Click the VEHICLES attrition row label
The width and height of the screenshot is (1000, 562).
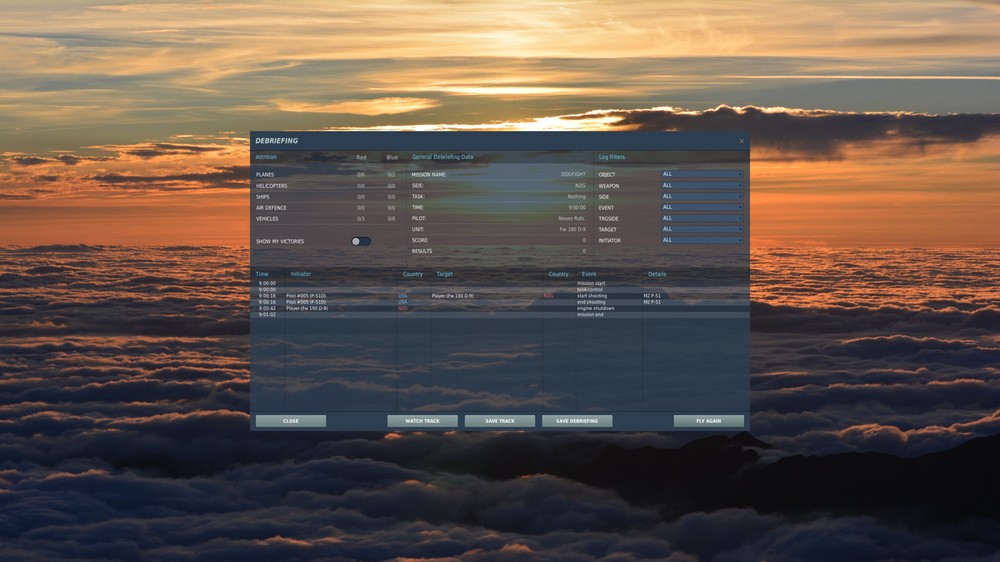point(267,219)
